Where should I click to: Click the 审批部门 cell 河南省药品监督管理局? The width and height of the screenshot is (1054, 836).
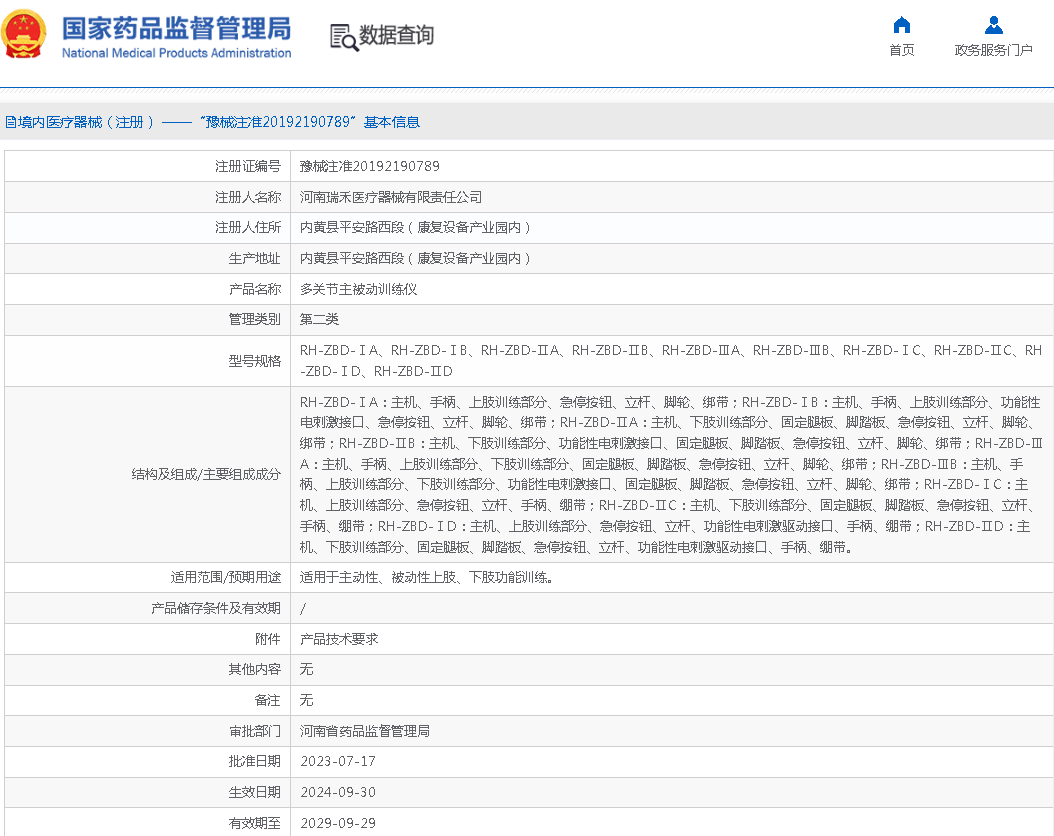[365, 731]
